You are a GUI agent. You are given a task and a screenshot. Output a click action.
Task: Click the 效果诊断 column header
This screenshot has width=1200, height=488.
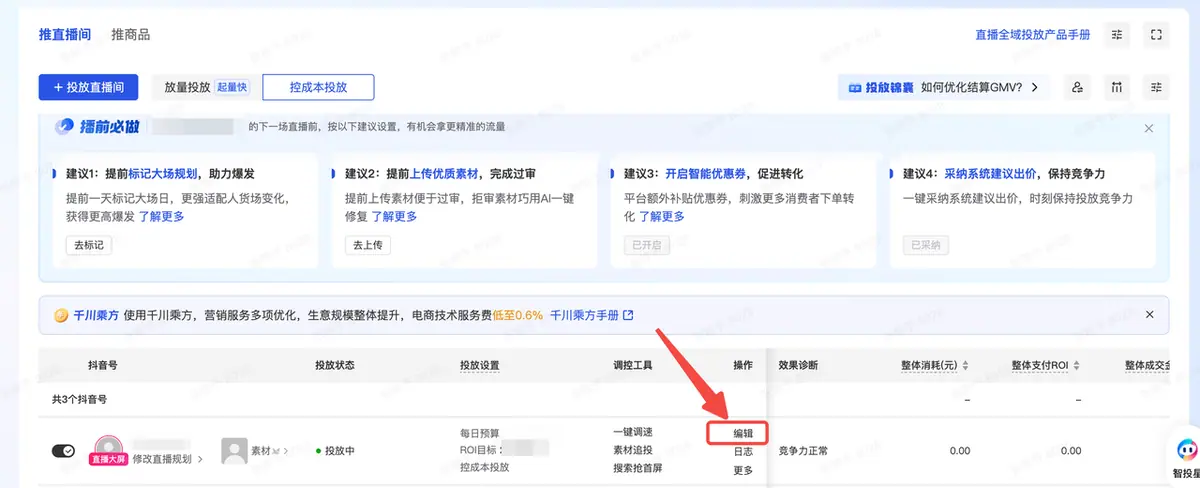[798, 366]
